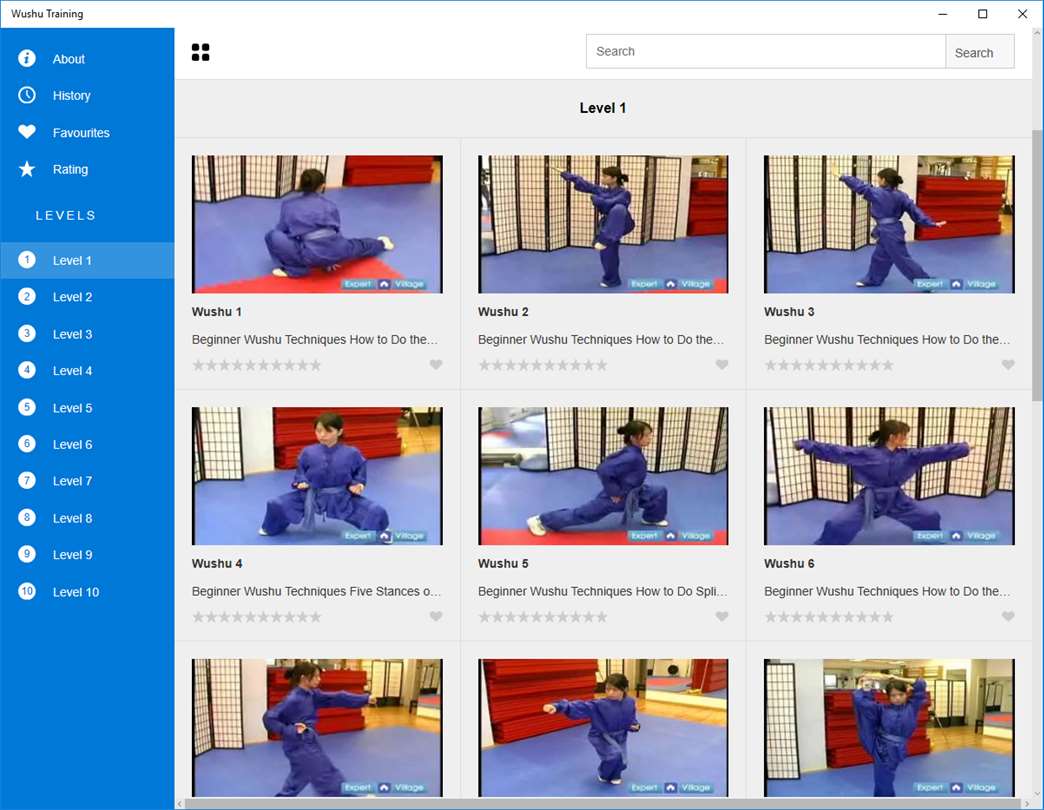Select Level 3 label in sidebar
The height and width of the screenshot is (810, 1044).
[72, 334]
